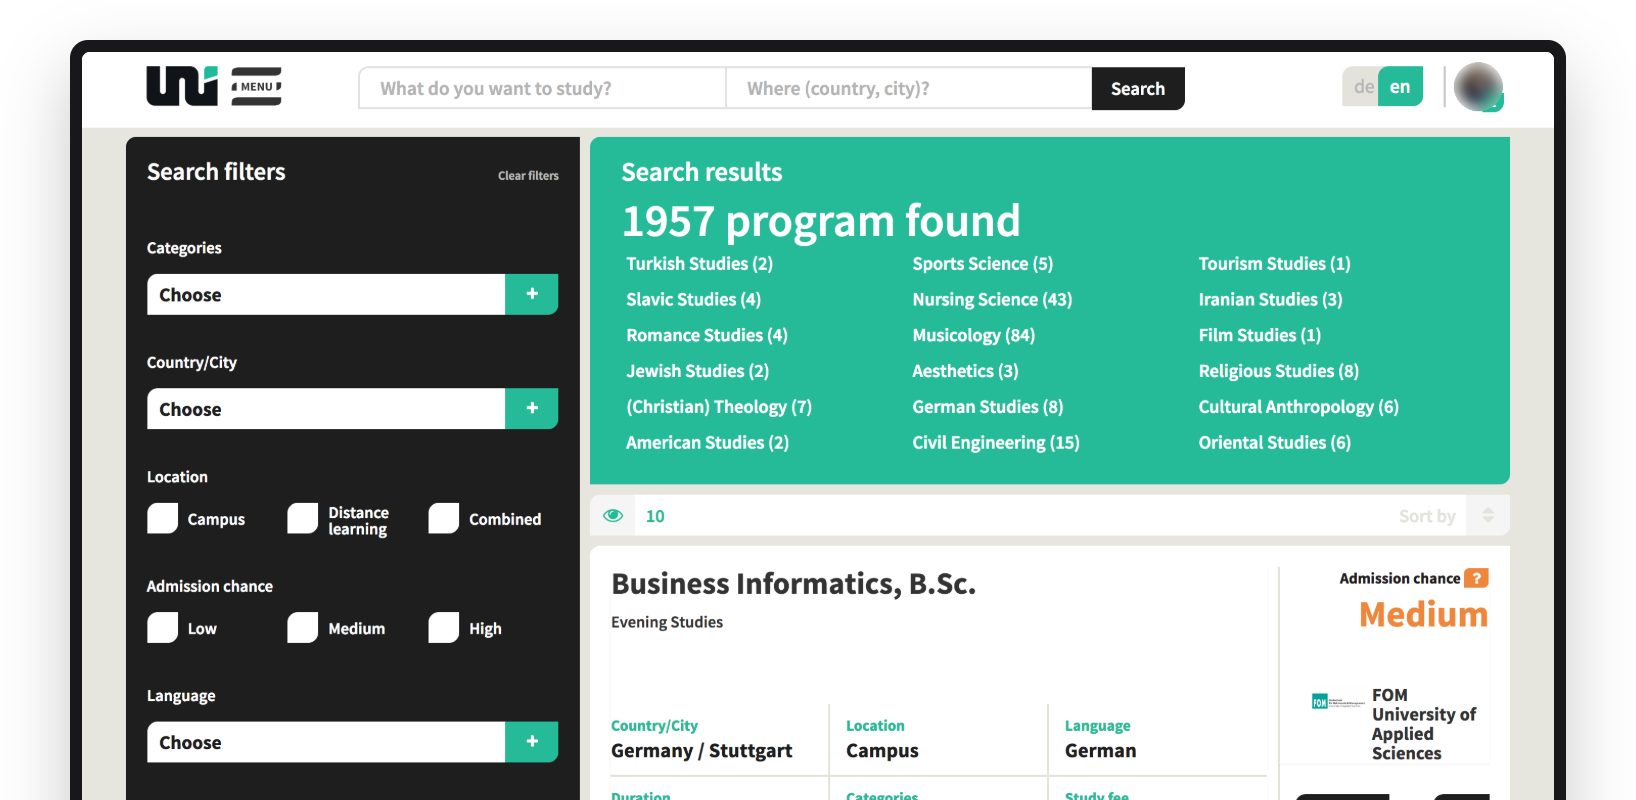Click FOM University of Applied Sciences text
Image resolution: width=1636 pixels, height=800 pixels.
click(1423, 724)
